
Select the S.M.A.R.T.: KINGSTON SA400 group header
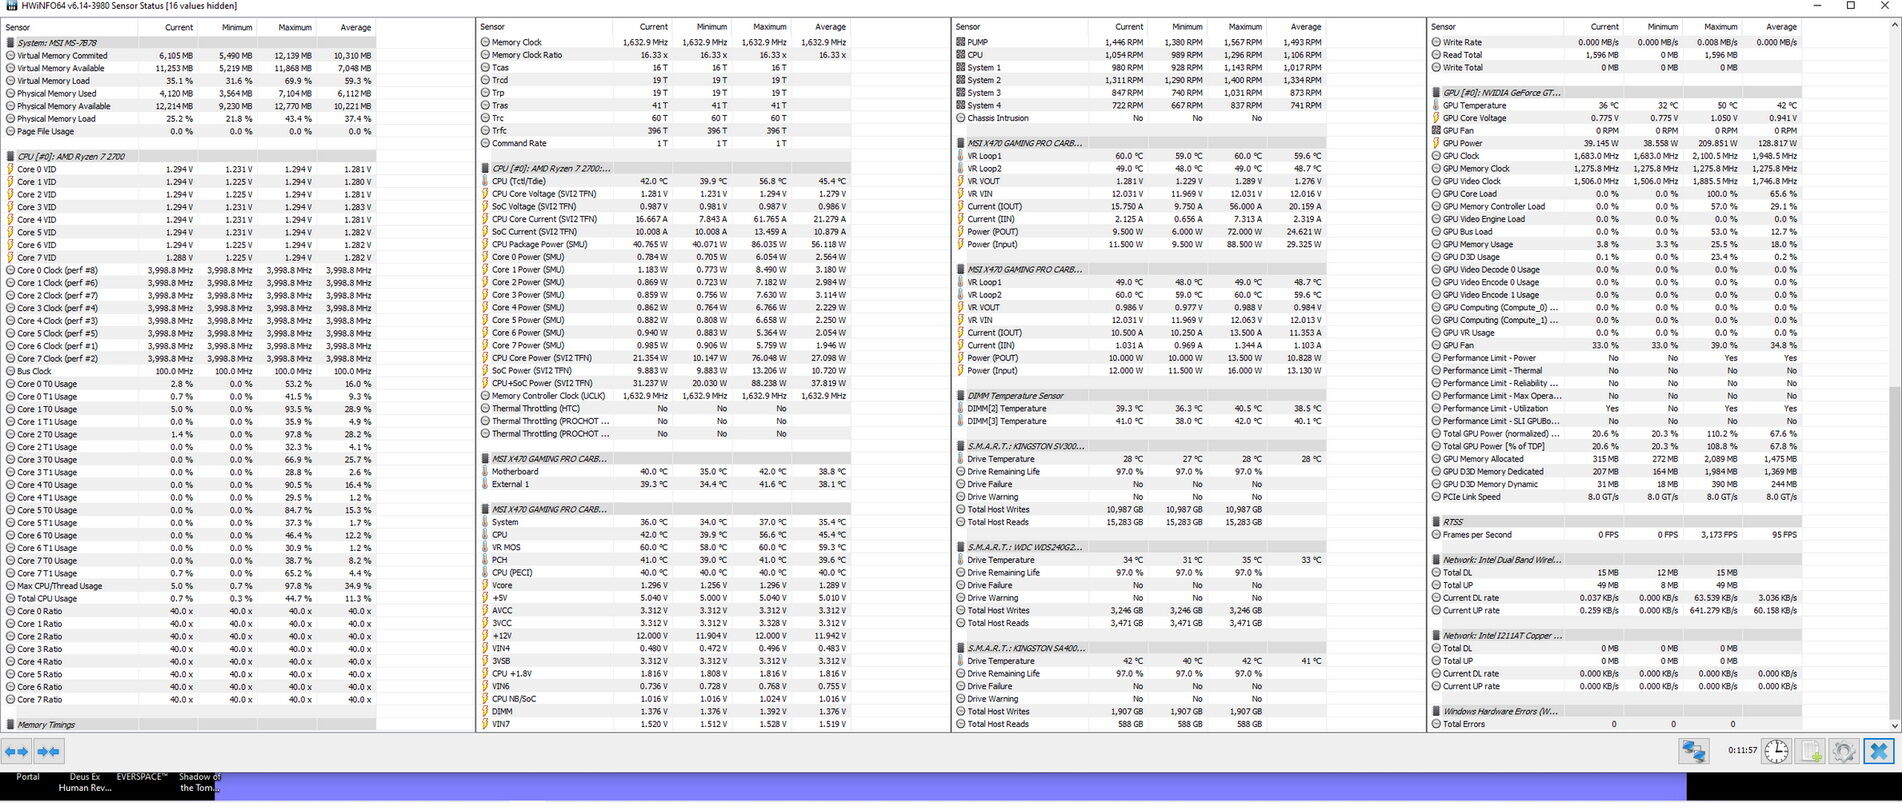click(x=1139, y=648)
